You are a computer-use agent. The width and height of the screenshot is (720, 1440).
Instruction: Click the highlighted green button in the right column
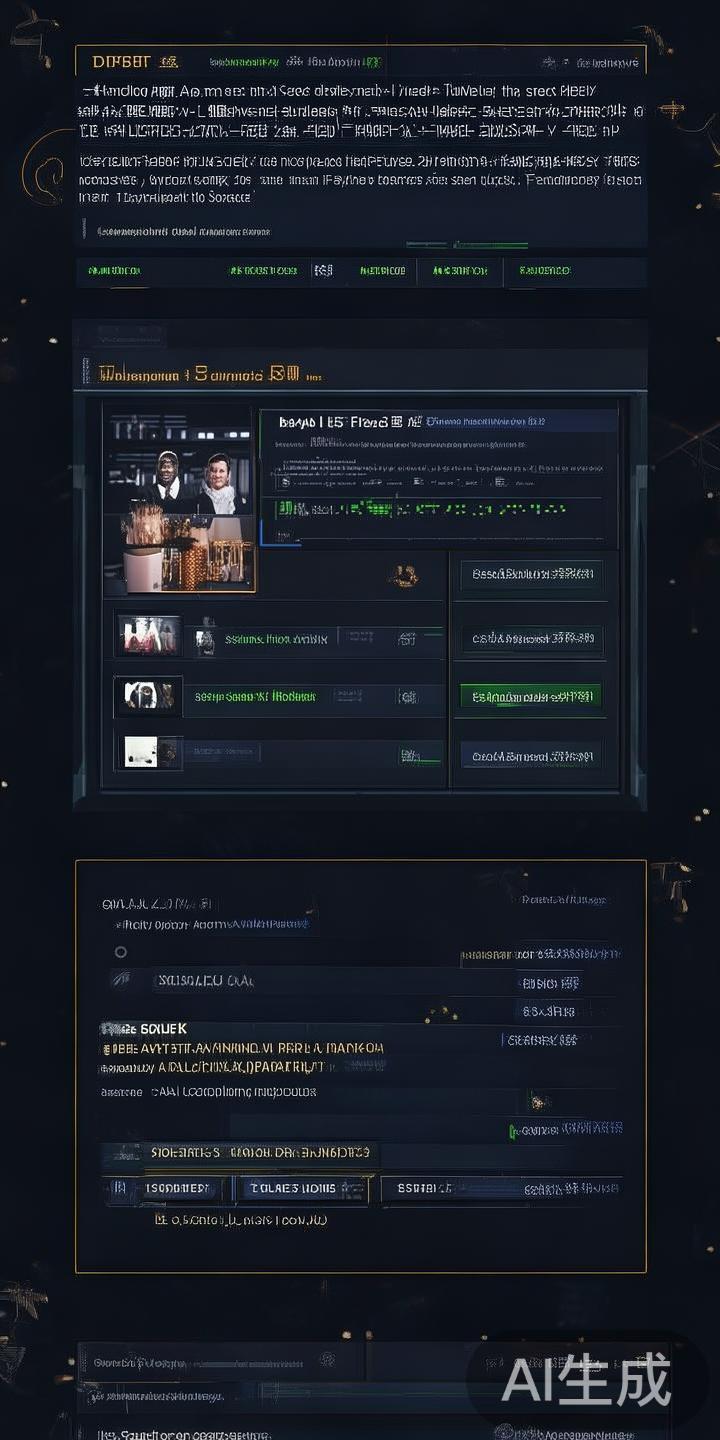(530, 696)
